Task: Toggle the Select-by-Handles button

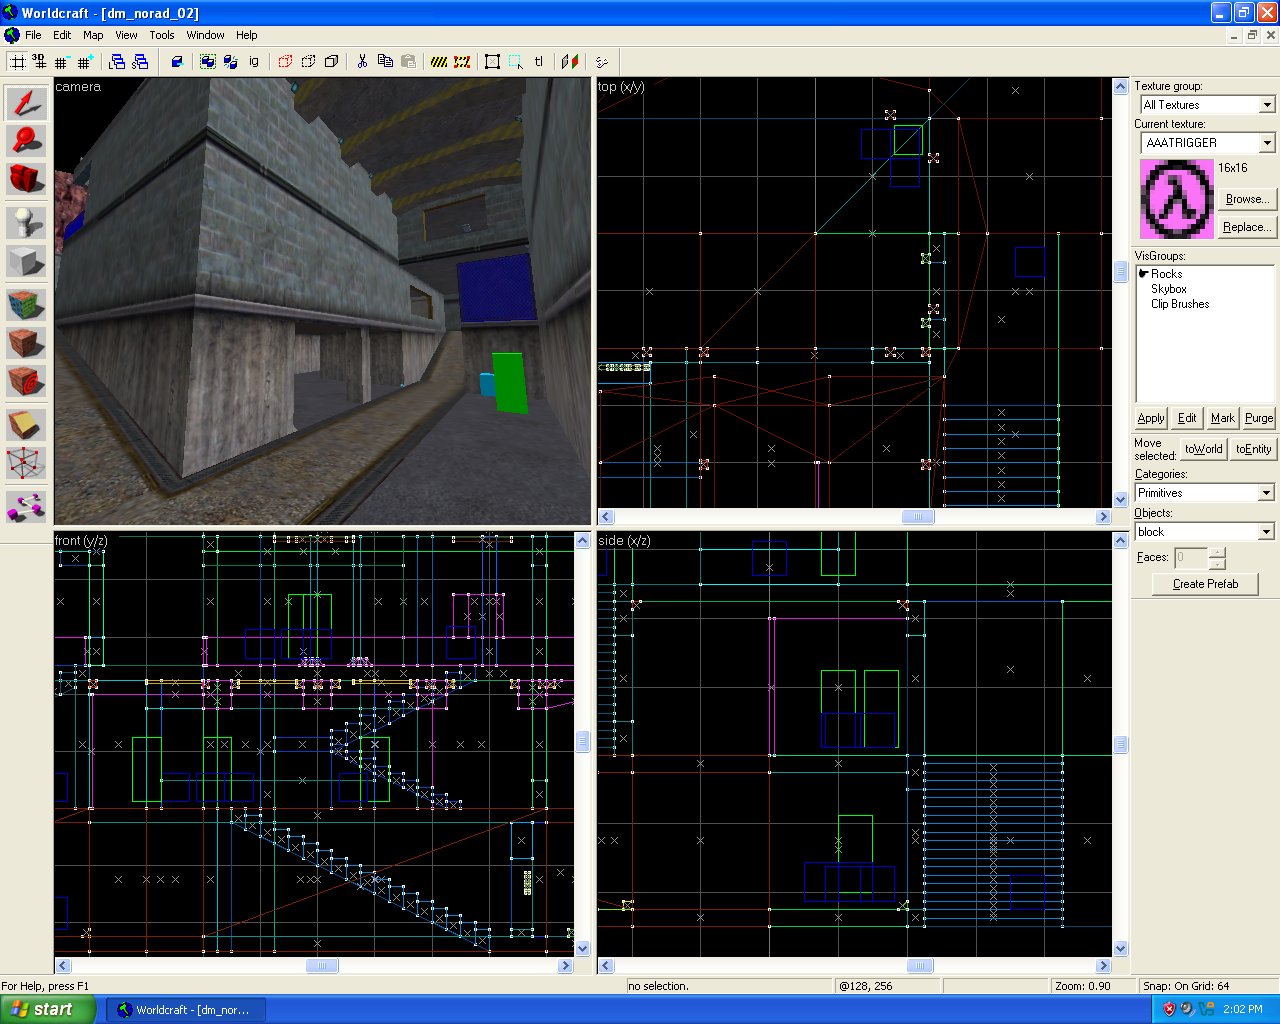Action: [x=492, y=62]
